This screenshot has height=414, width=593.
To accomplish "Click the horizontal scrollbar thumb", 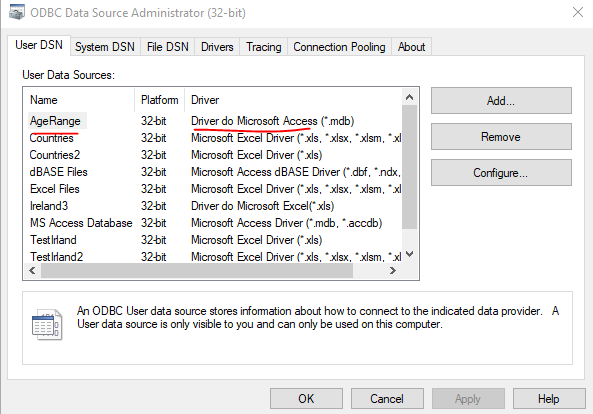I will pos(197,270).
